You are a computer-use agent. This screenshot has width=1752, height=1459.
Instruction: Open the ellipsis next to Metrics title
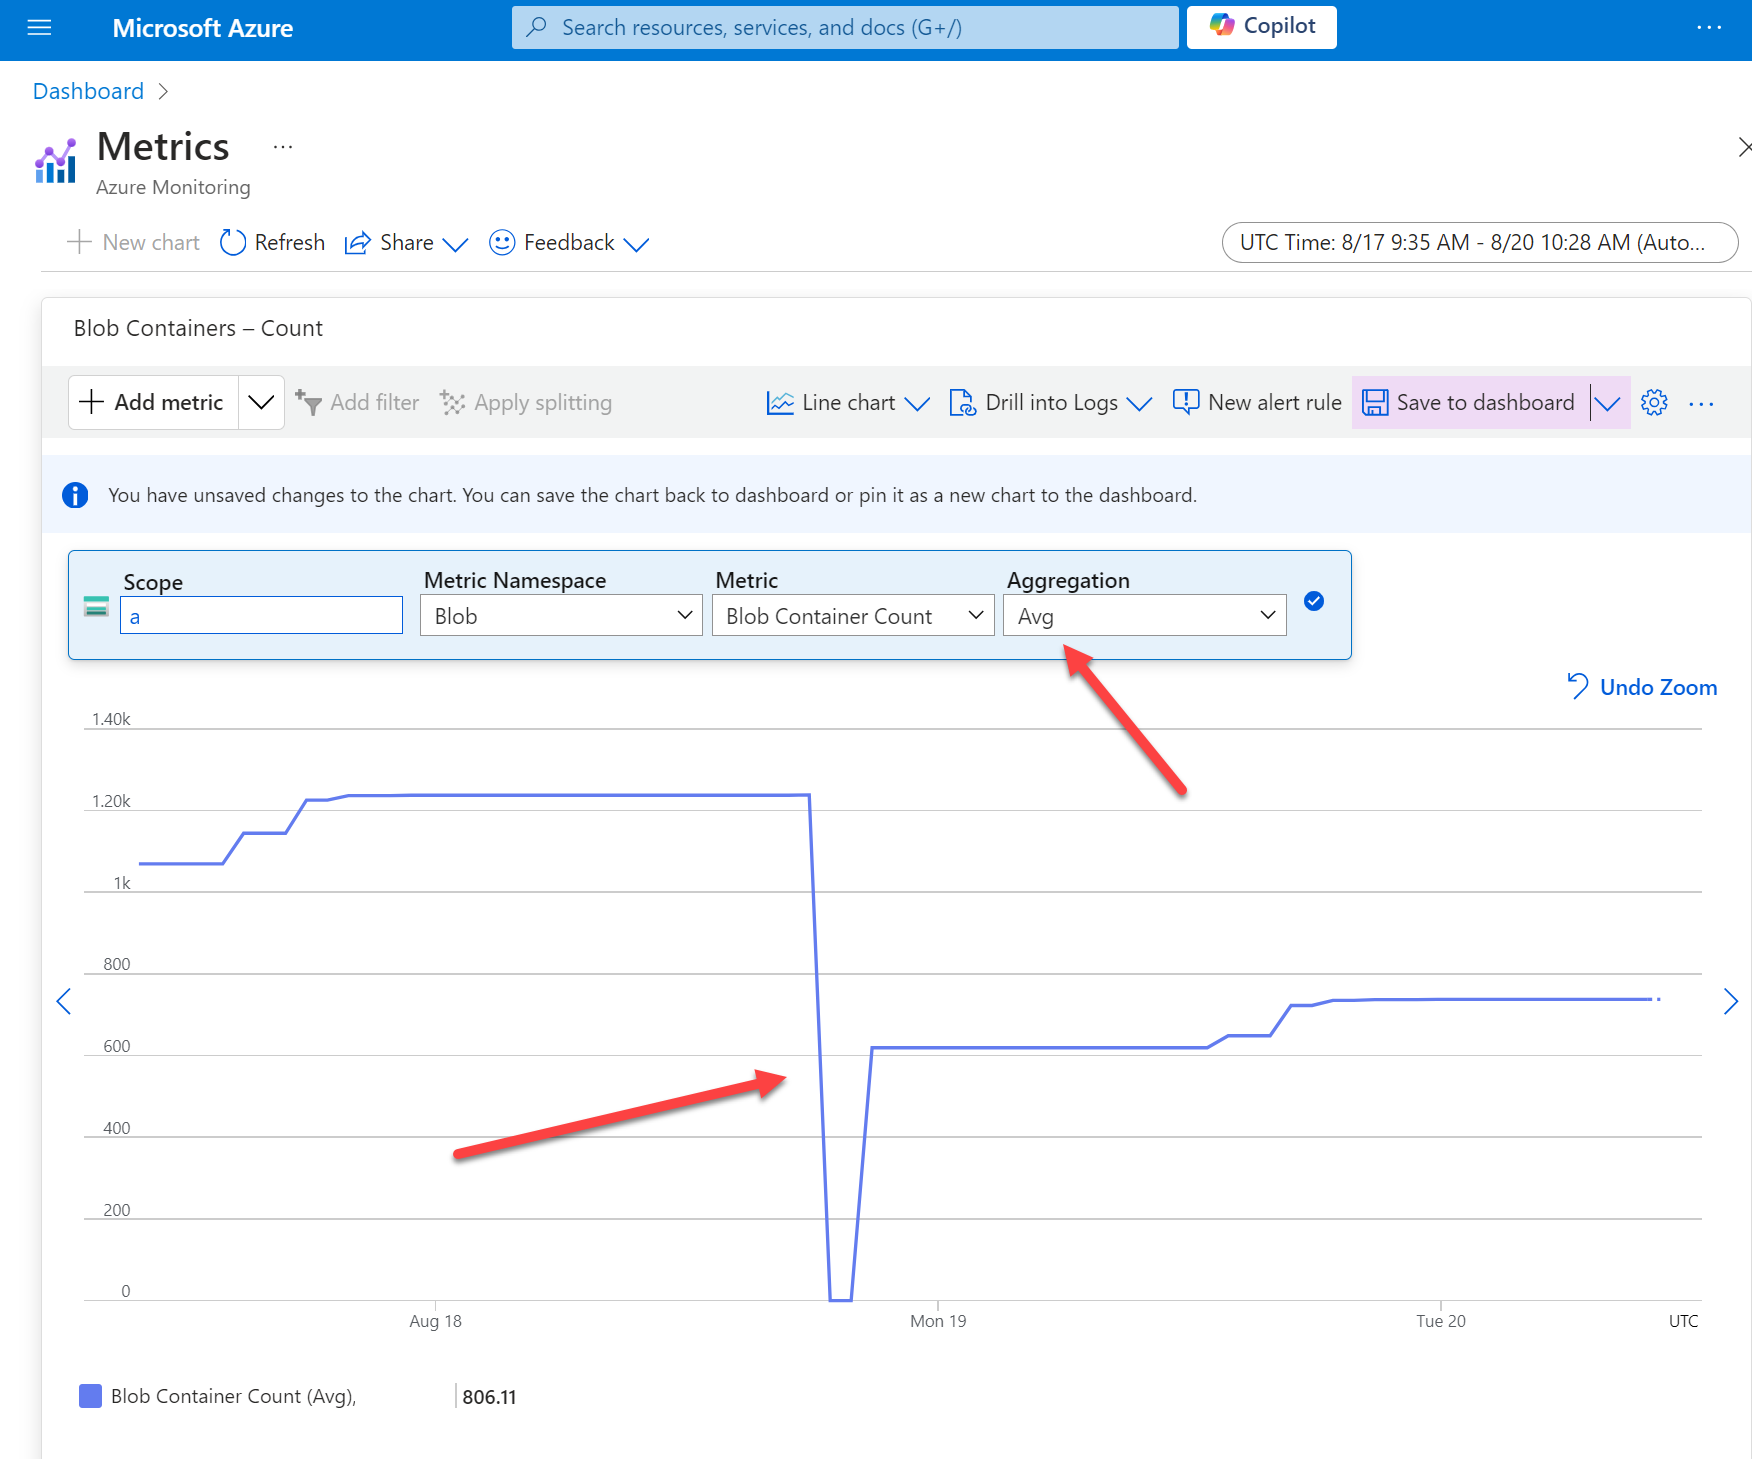click(x=283, y=147)
